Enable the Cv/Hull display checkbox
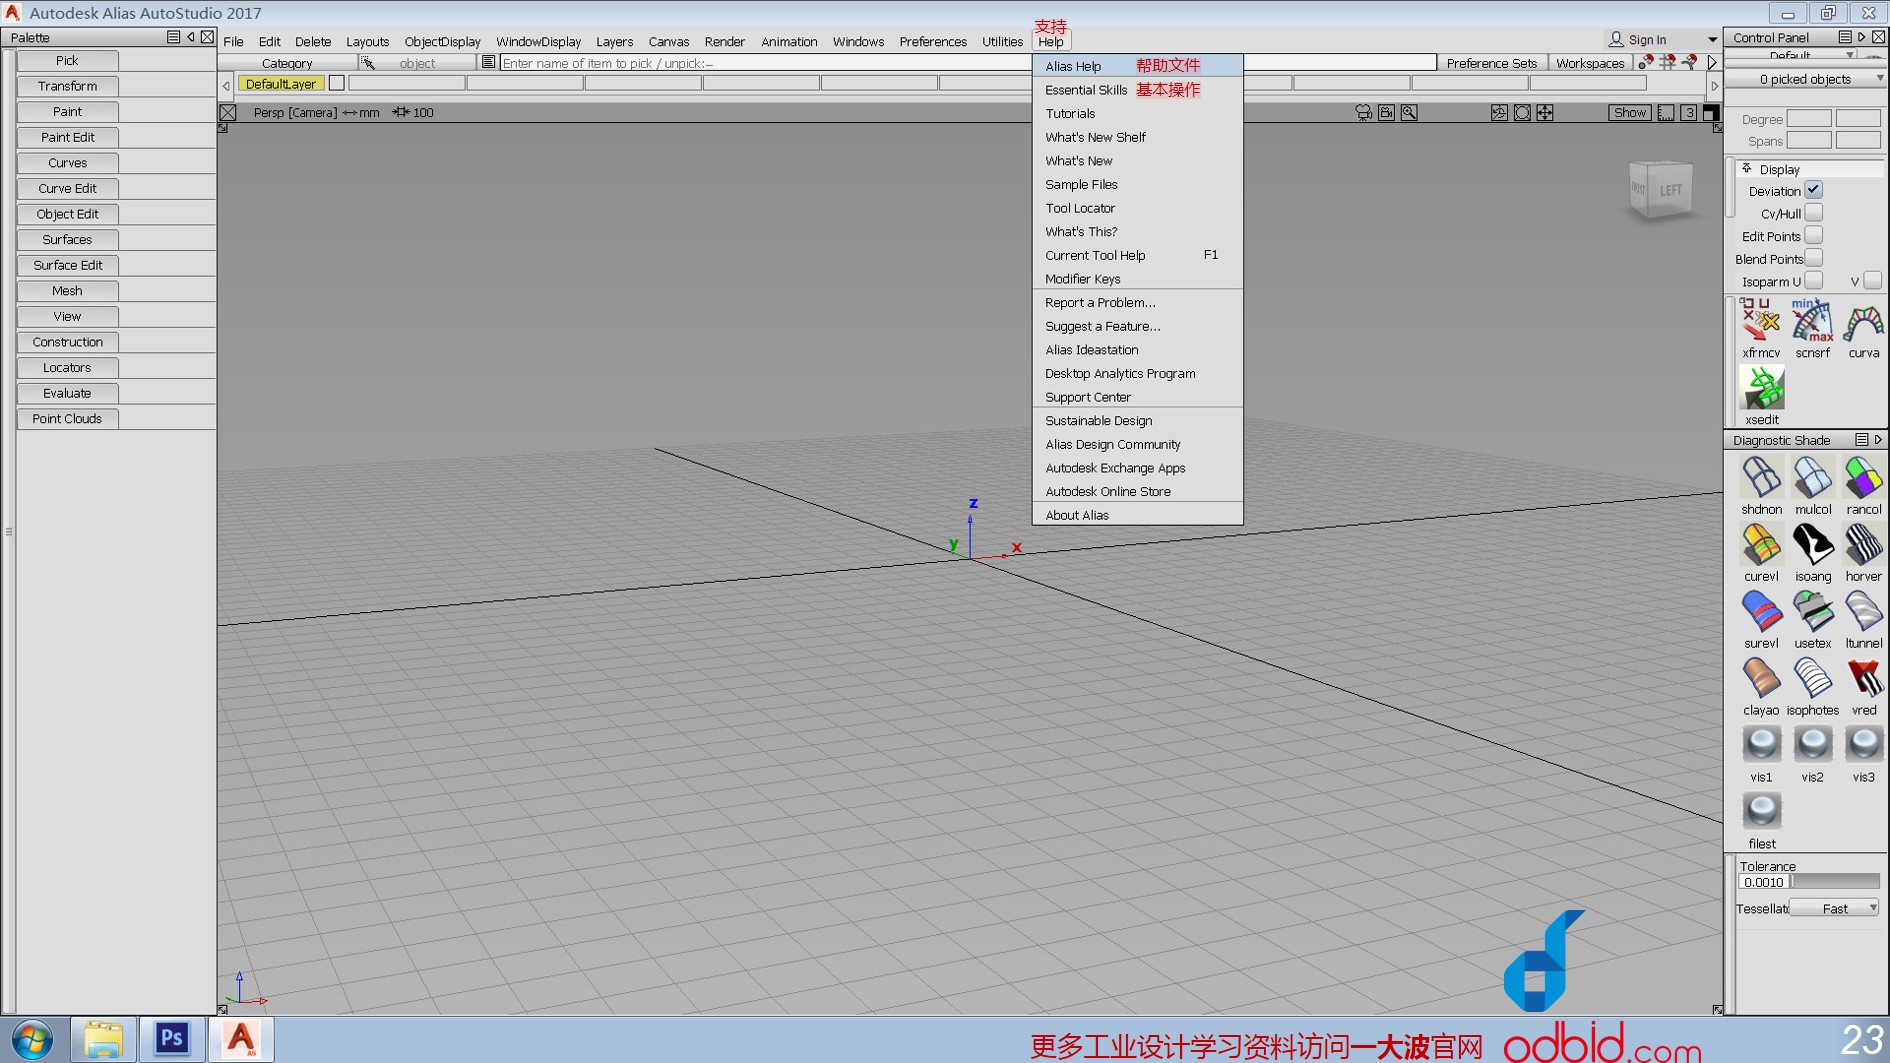Image resolution: width=1890 pixels, height=1063 pixels. pyautogui.click(x=1813, y=213)
